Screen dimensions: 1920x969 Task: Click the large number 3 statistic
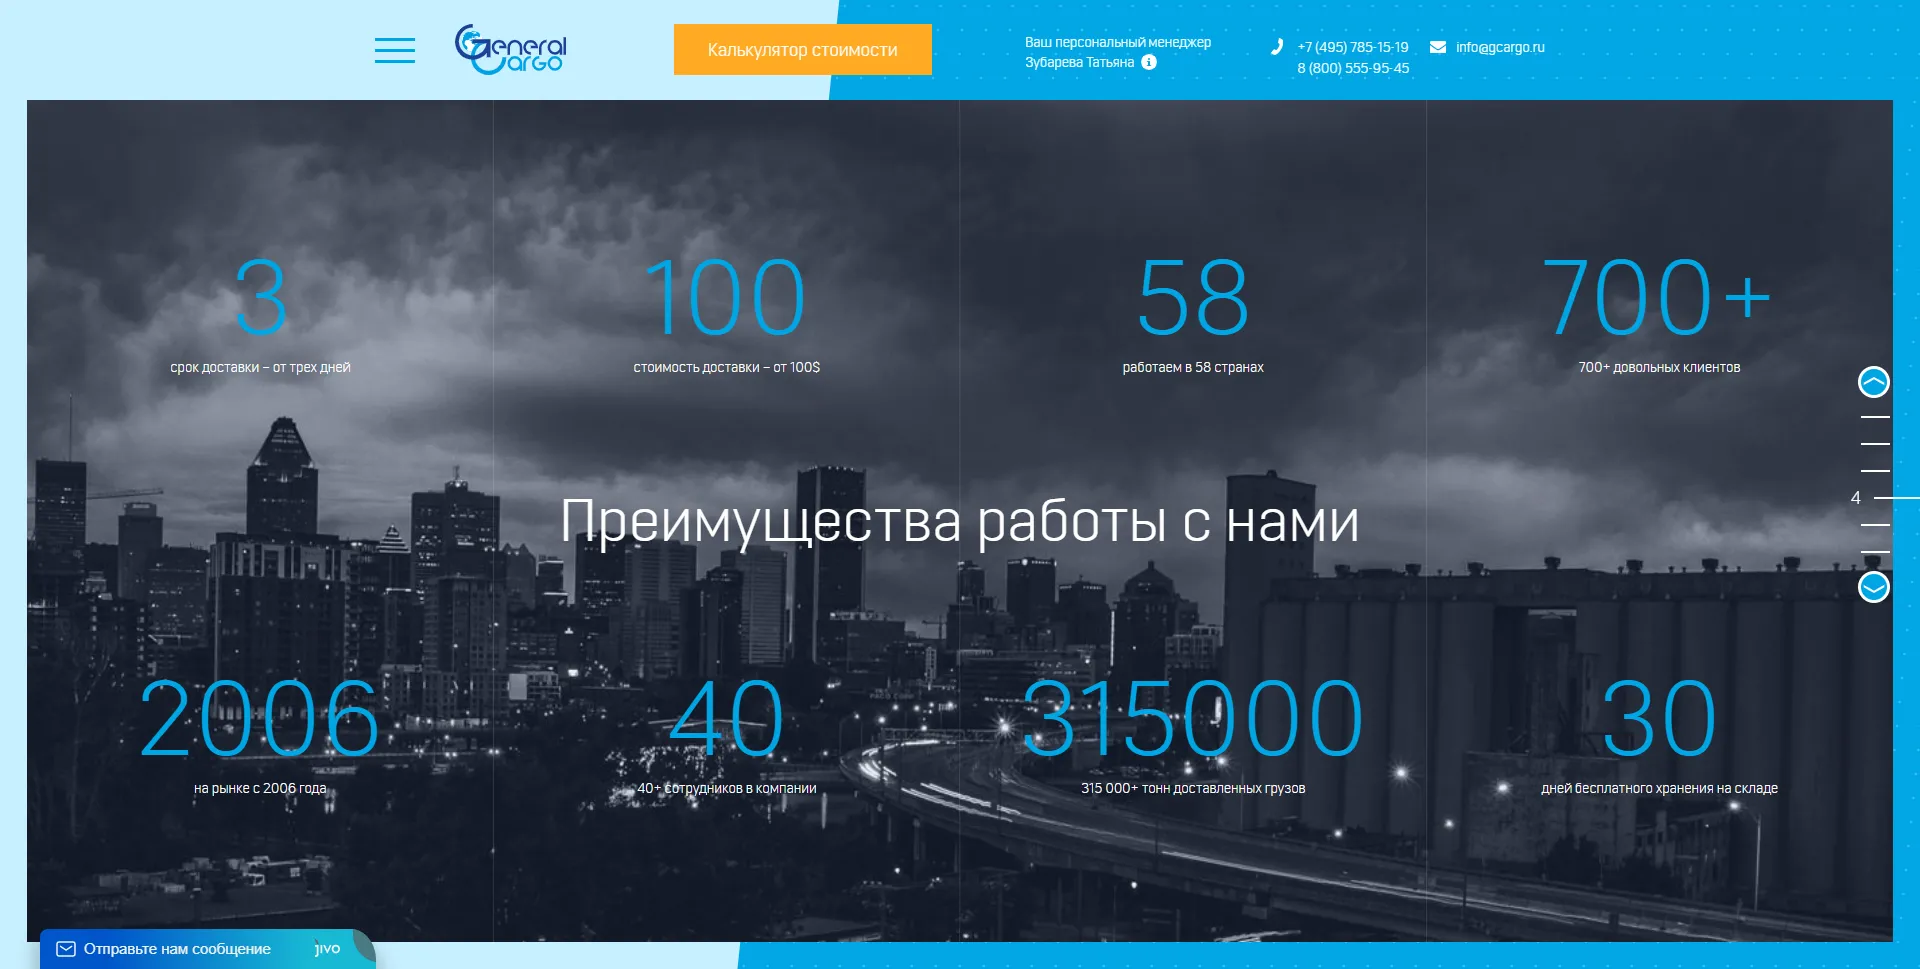261,297
